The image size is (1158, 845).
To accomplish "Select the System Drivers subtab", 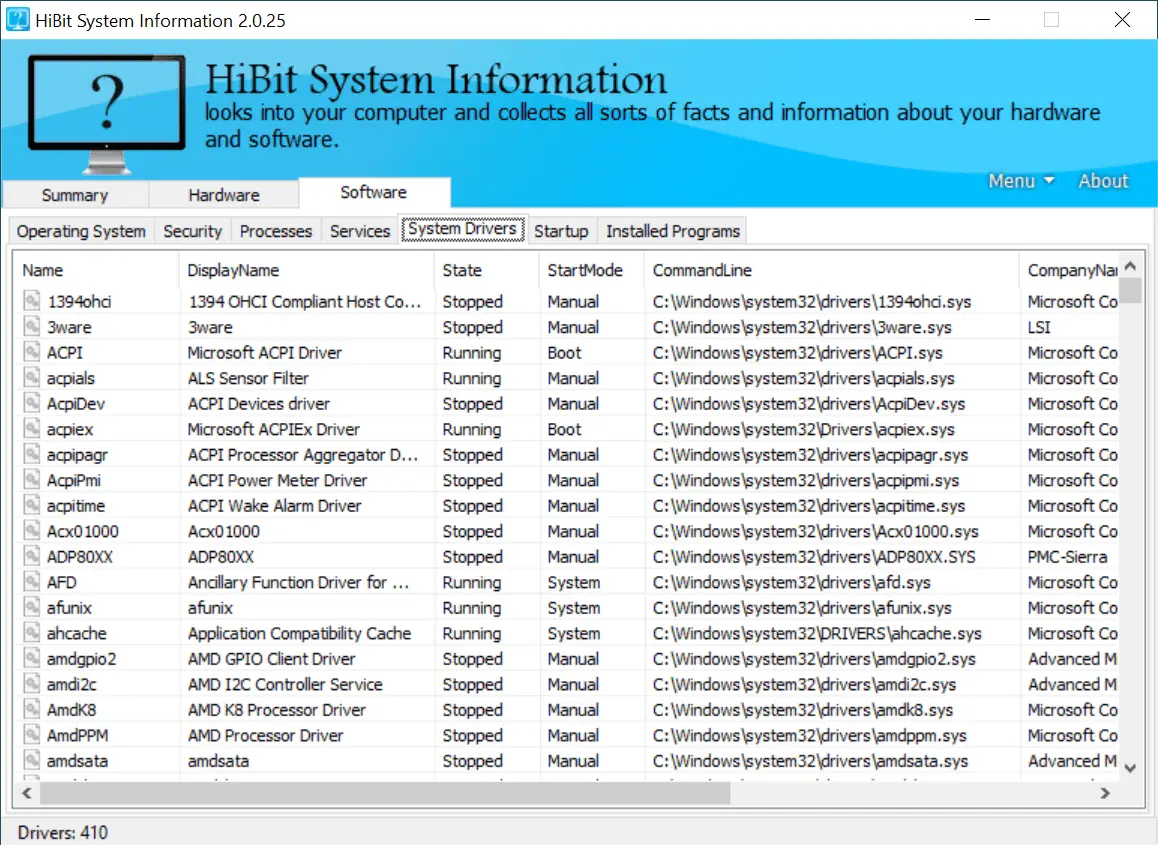I will click(x=462, y=229).
